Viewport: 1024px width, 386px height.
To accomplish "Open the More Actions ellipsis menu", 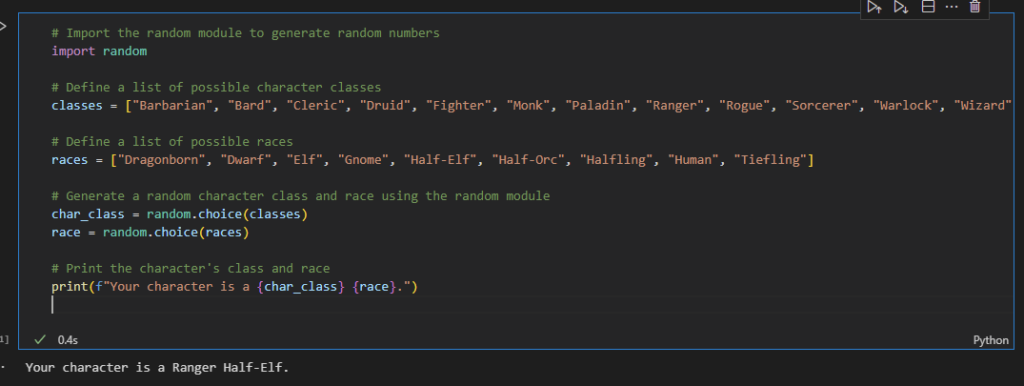I will tap(951, 7).
